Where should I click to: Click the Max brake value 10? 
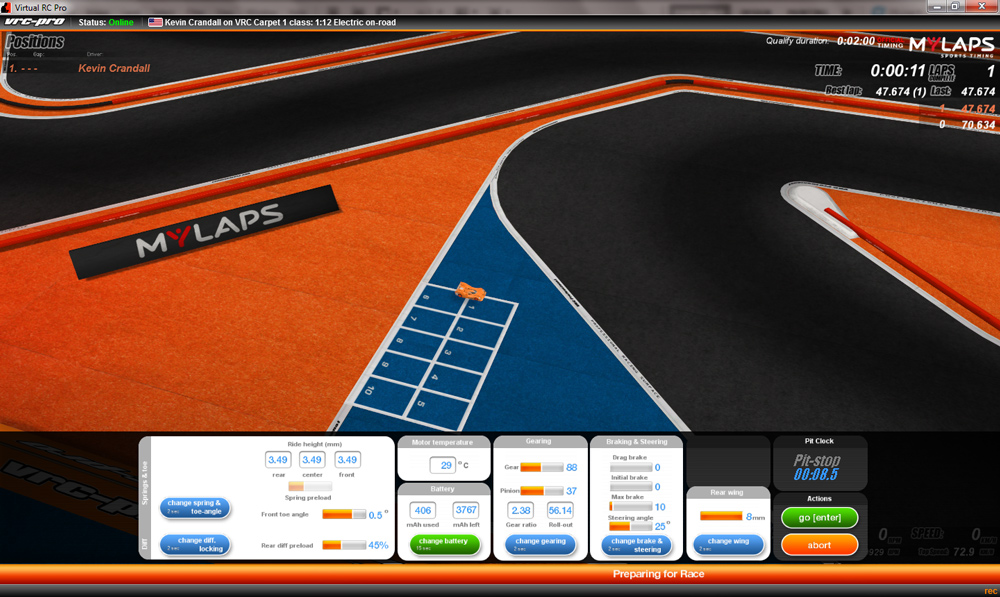pos(660,507)
